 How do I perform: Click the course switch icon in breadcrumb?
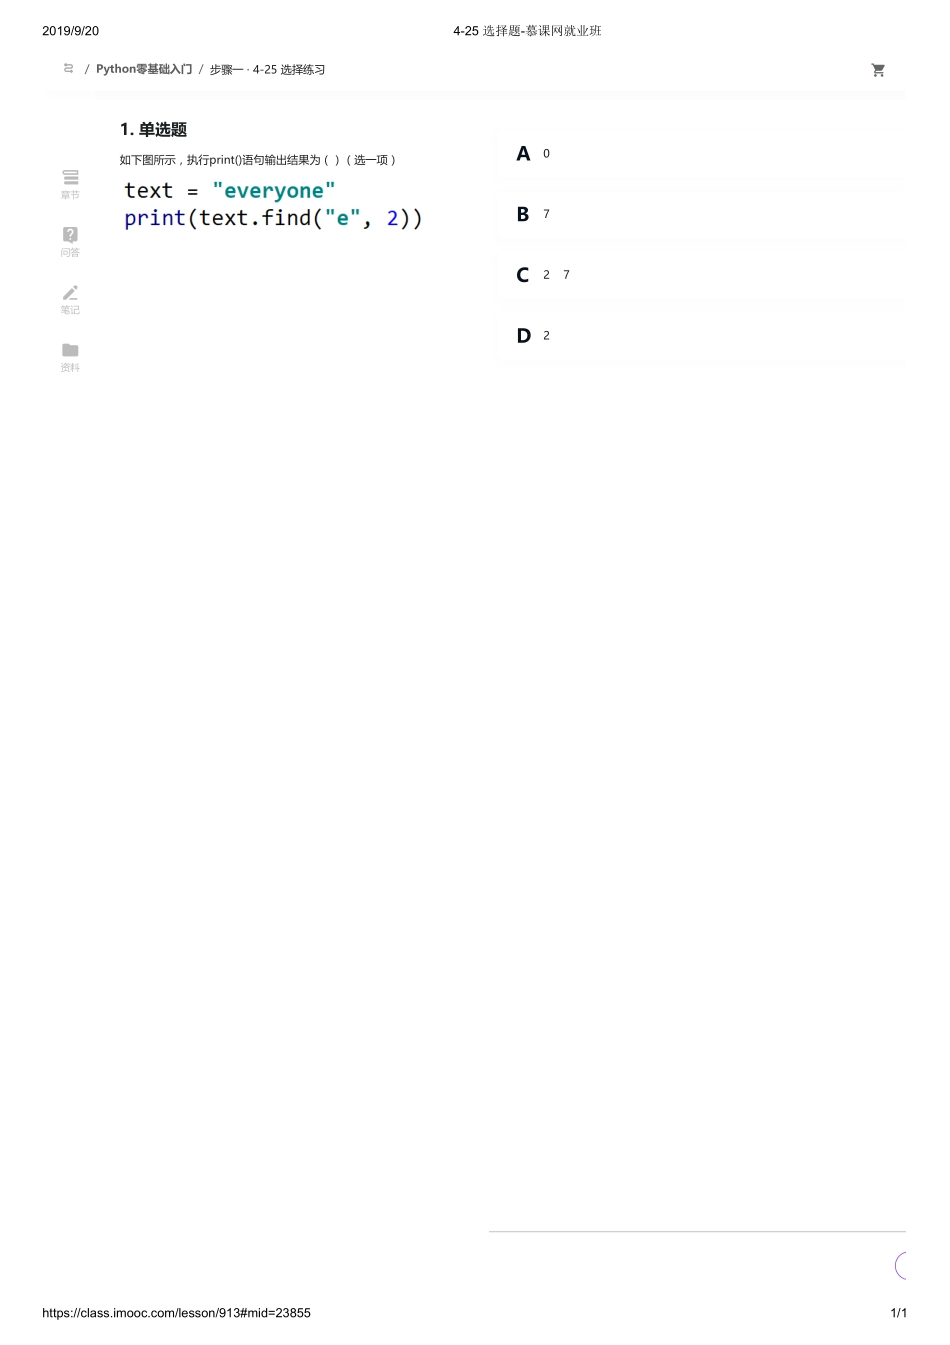click(x=68, y=69)
